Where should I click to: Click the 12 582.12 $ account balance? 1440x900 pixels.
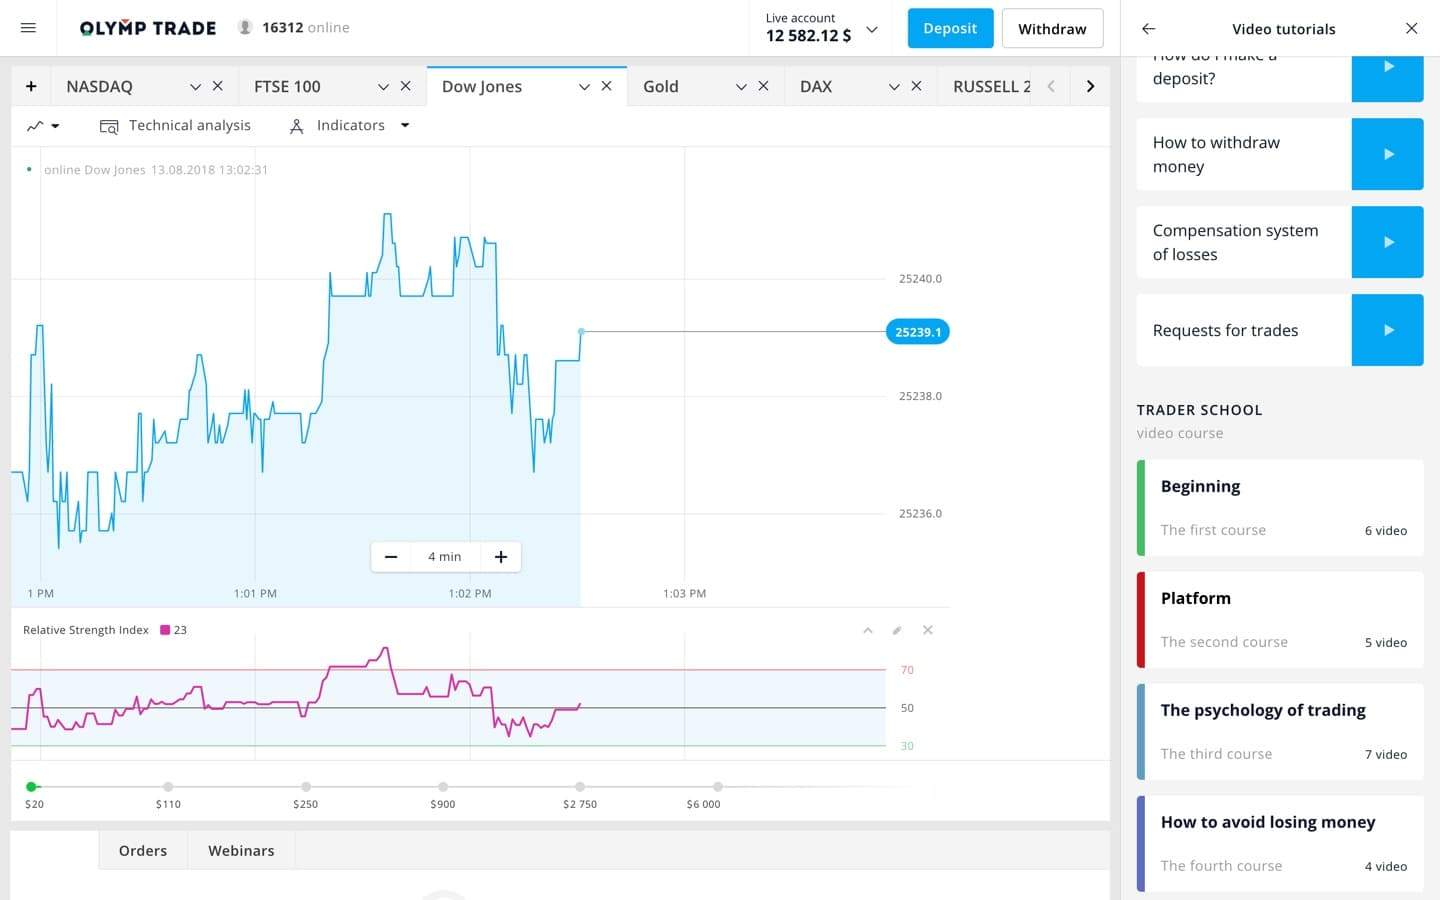(x=808, y=36)
